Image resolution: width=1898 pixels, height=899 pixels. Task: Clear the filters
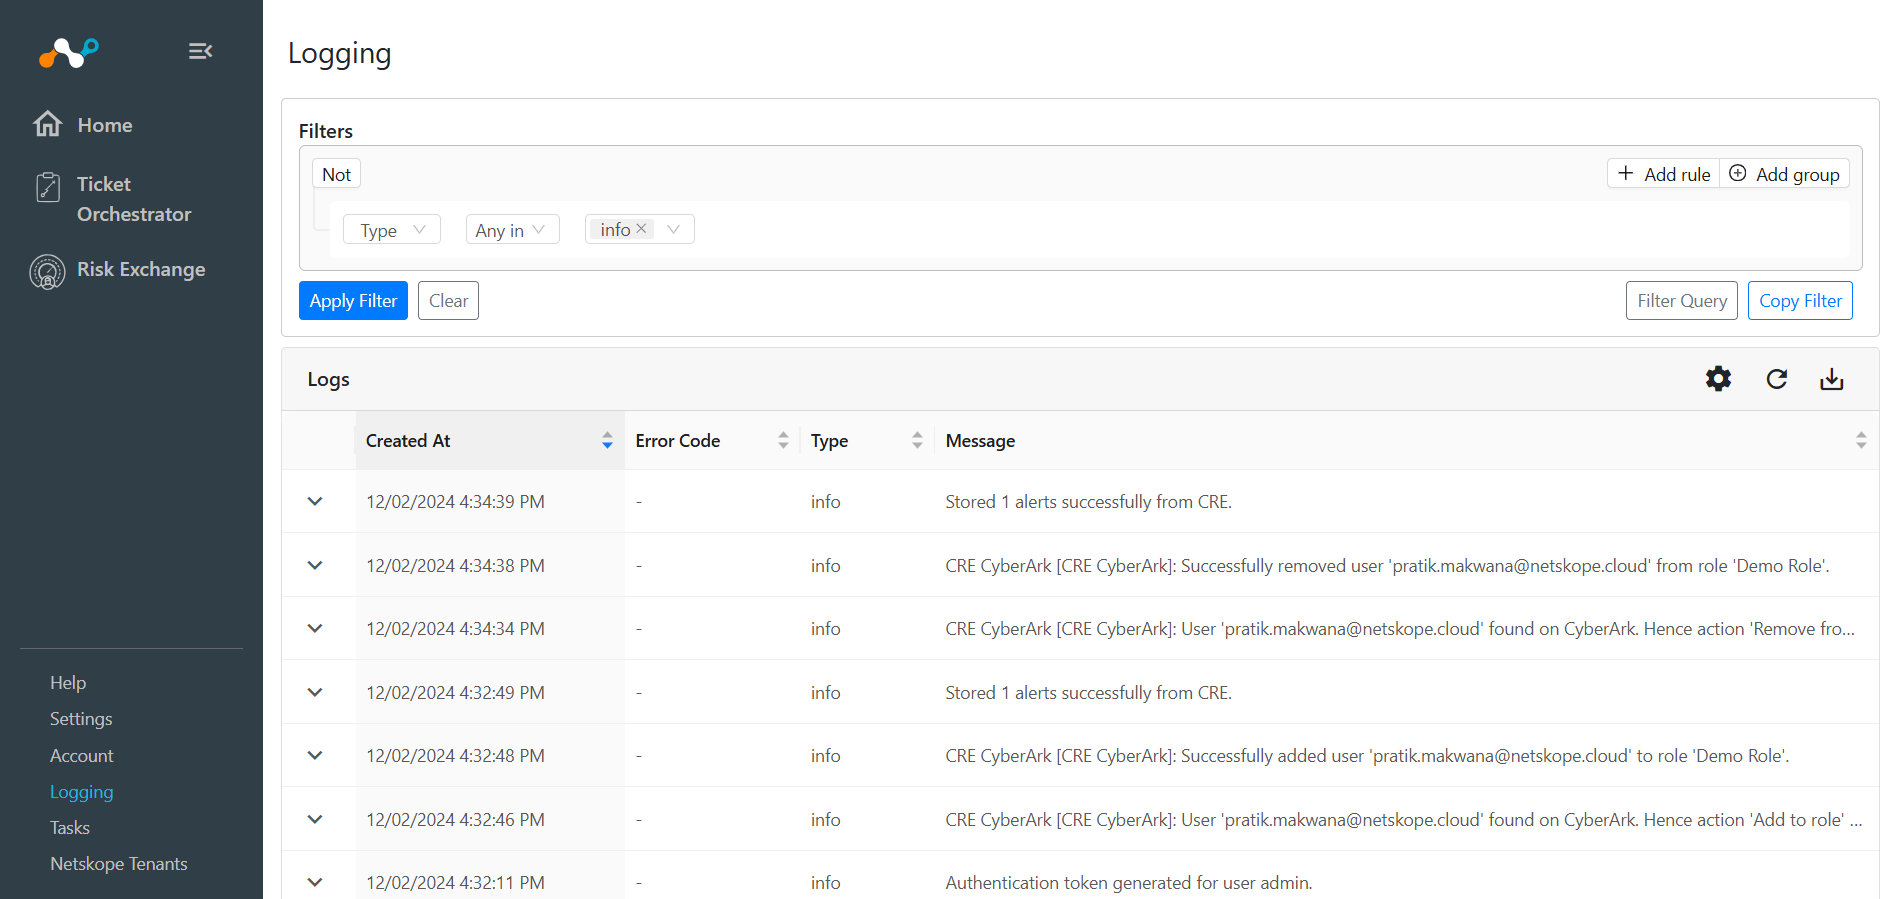[448, 301]
